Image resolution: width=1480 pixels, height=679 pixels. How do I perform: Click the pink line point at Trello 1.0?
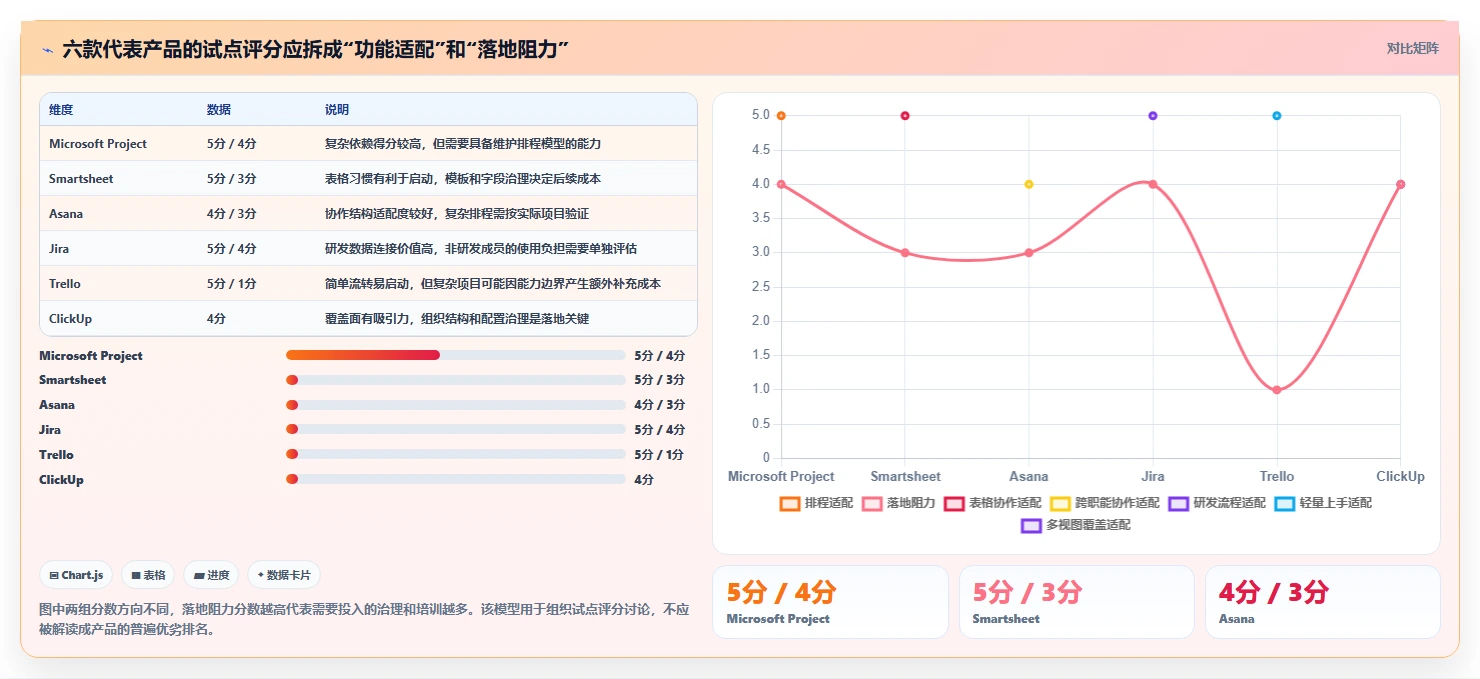[1277, 390]
